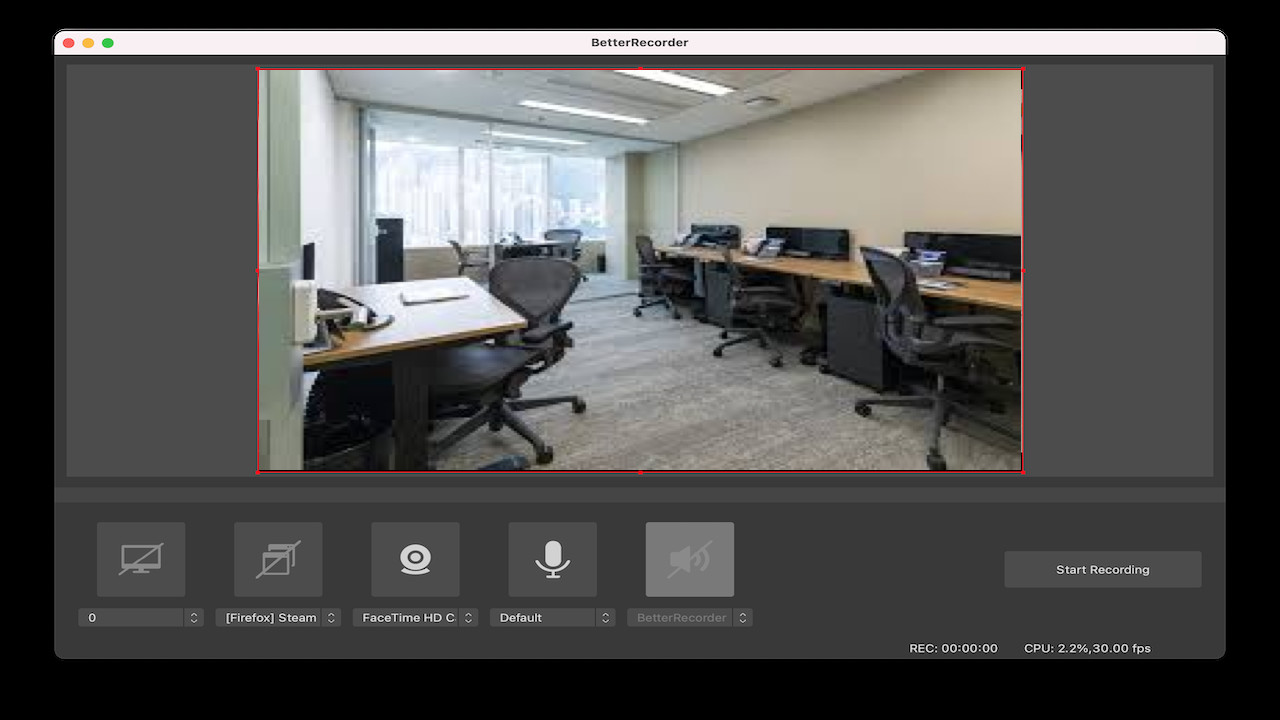Click the office video preview image

pos(640,270)
